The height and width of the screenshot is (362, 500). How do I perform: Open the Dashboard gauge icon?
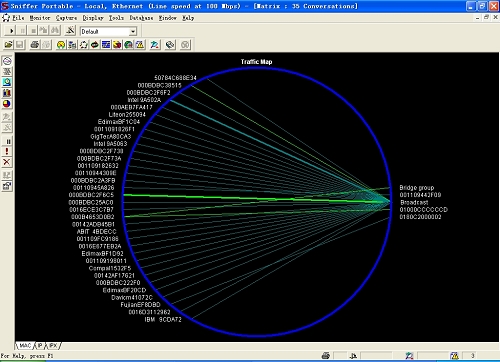(61, 45)
